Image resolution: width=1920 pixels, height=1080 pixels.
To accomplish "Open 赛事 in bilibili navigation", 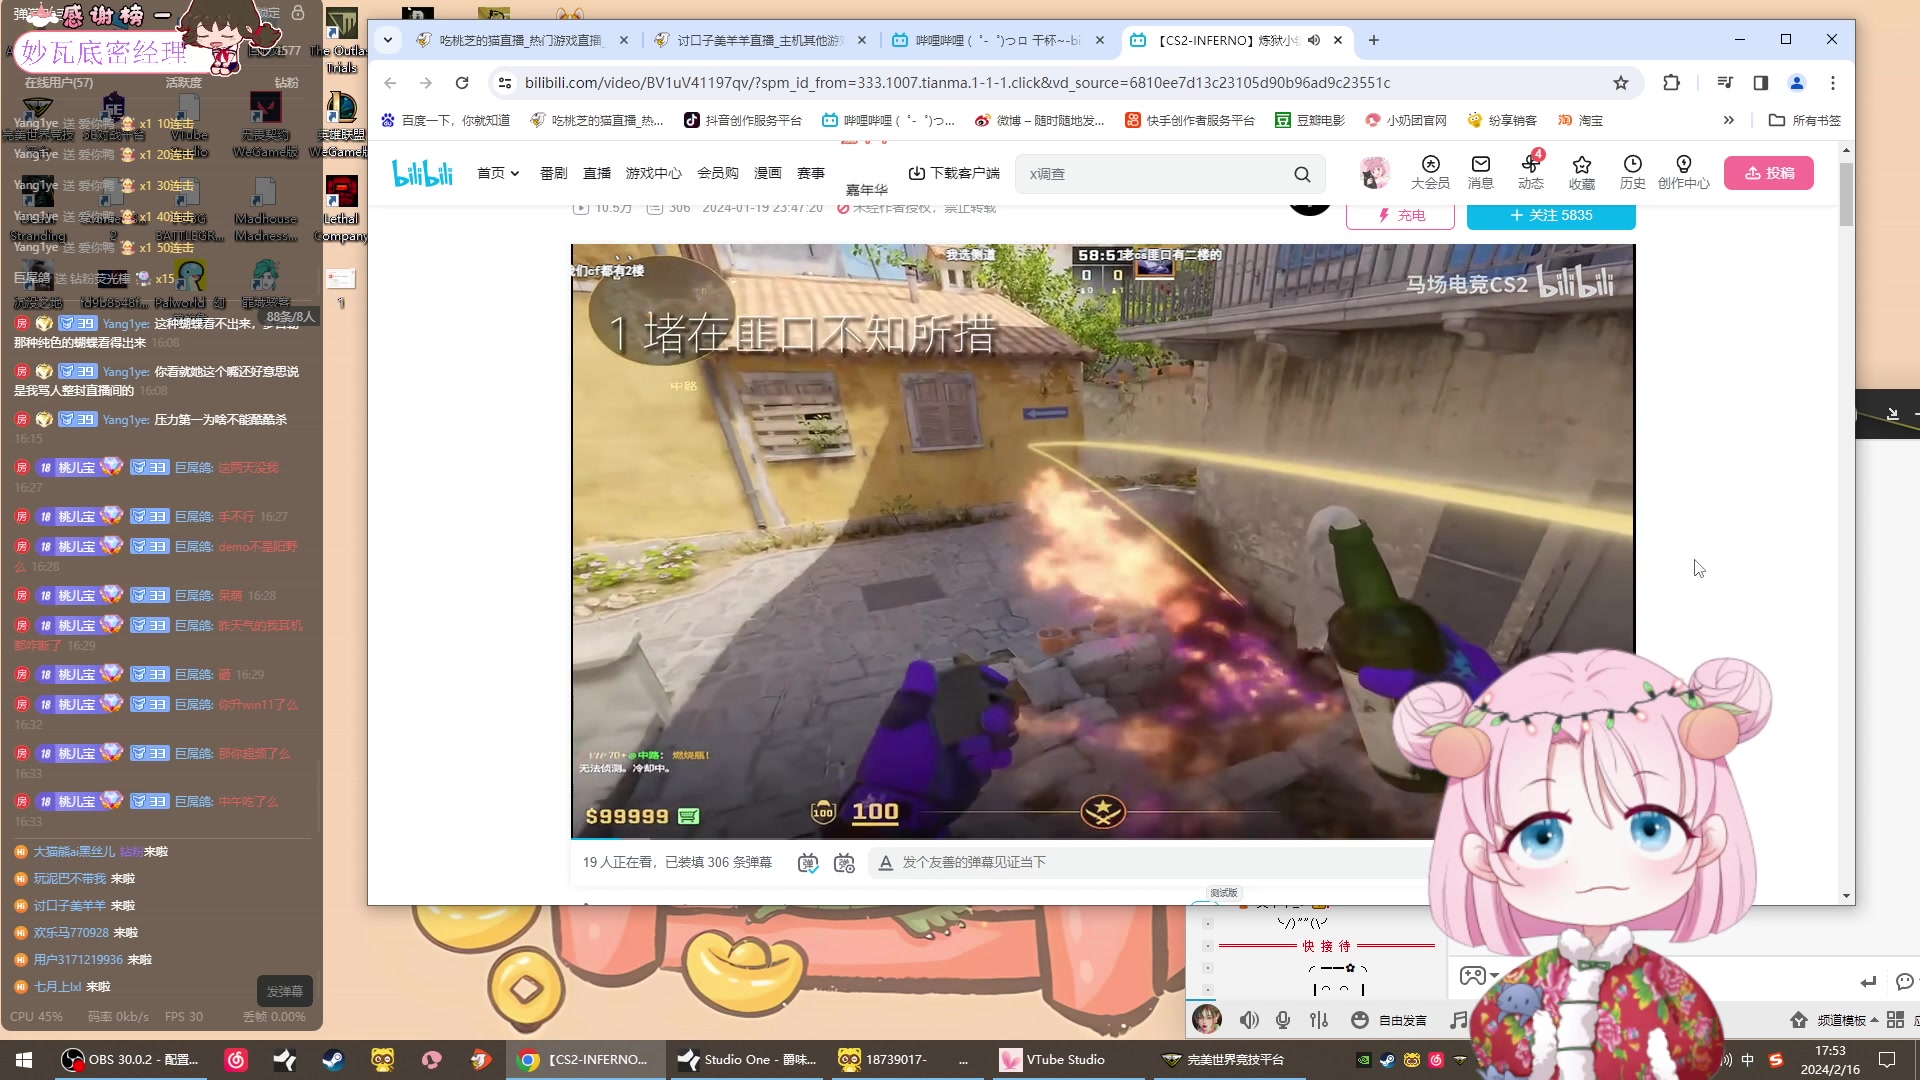I will point(811,173).
